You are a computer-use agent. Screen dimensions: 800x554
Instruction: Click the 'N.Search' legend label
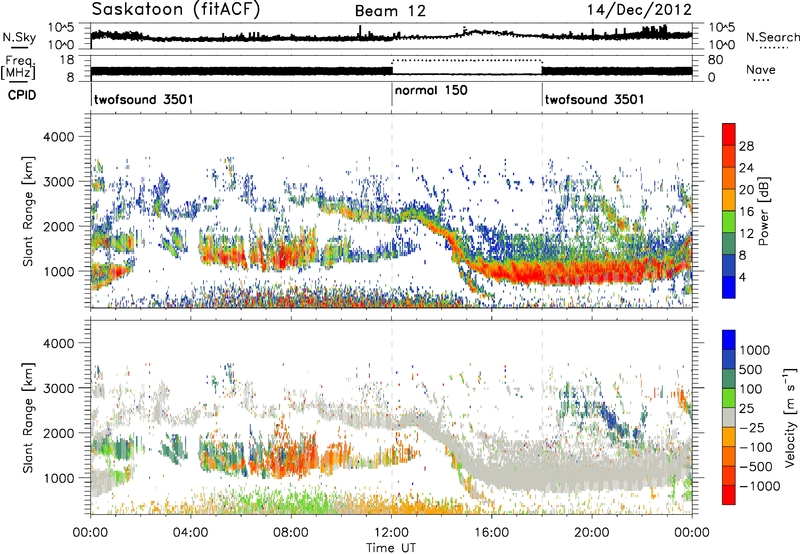coord(772,37)
